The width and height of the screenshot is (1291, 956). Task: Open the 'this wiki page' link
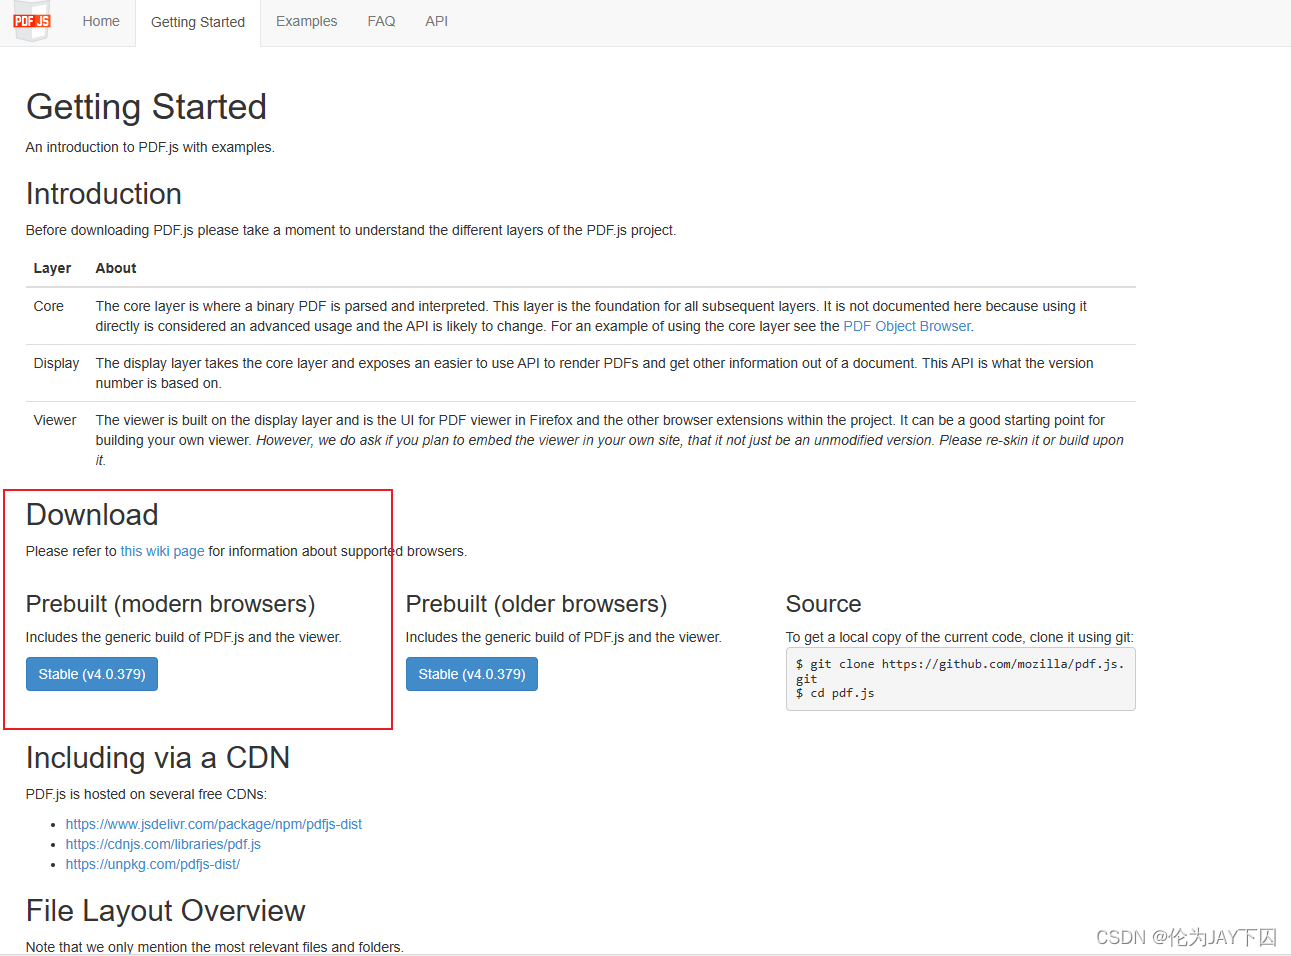click(162, 551)
